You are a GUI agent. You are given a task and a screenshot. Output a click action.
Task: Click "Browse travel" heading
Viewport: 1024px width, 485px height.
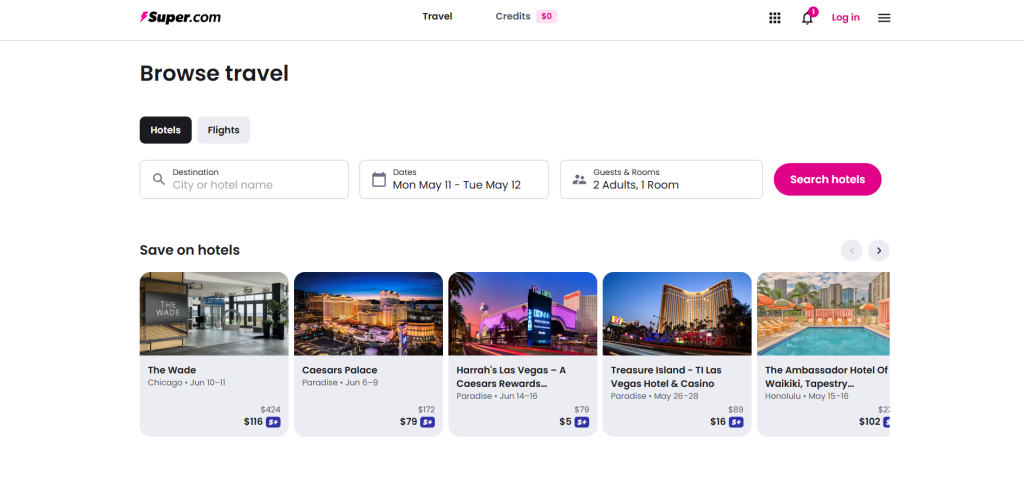pyautogui.click(x=214, y=73)
